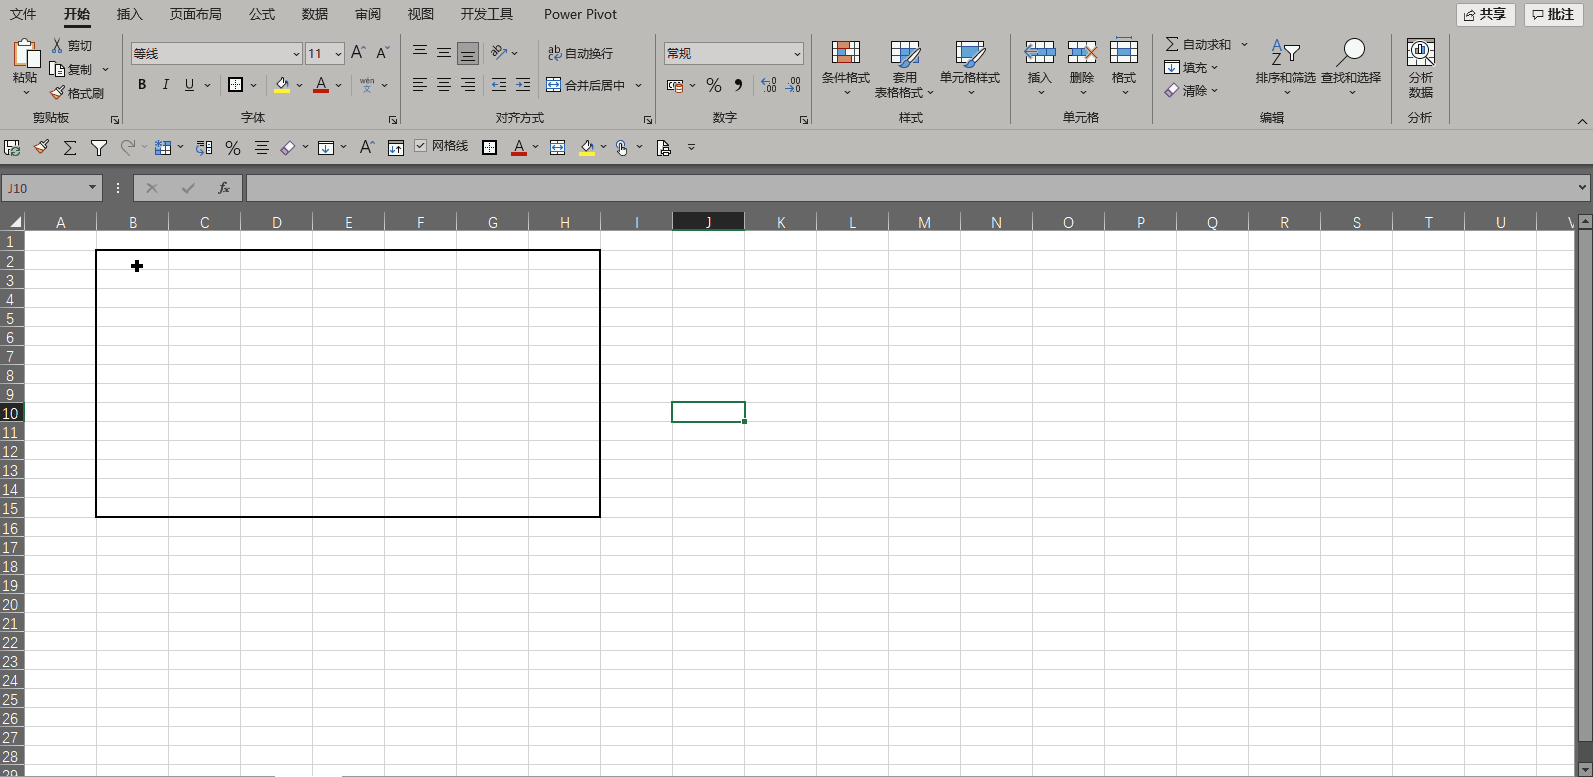Open 查找和选择 Find and Select
The height and width of the screenshot is (777, 1593).
(x=1351, y=68)
